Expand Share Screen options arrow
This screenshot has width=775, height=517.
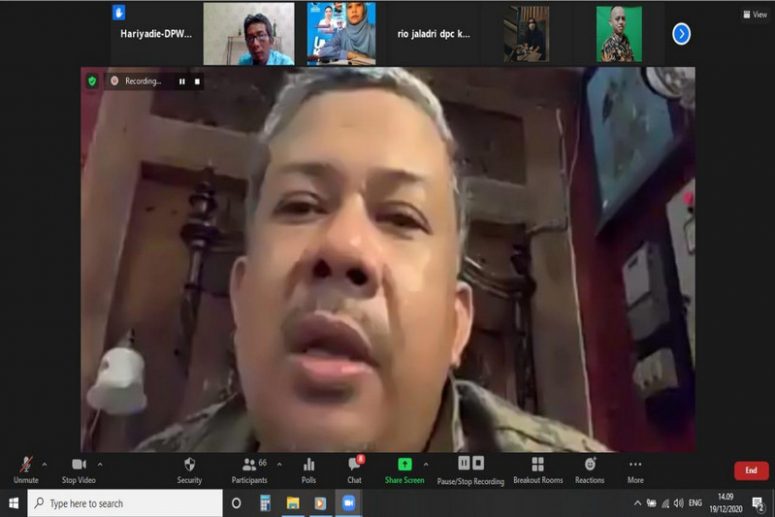[426, 464]
